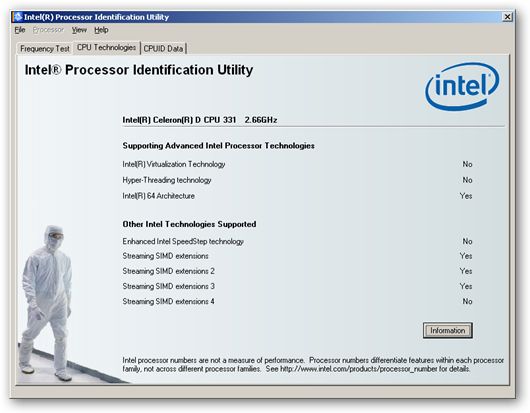530x413 pixels.
Task: Click the Supporting Advanced Intel Processor Technologies heading
Action: point(218,146)
